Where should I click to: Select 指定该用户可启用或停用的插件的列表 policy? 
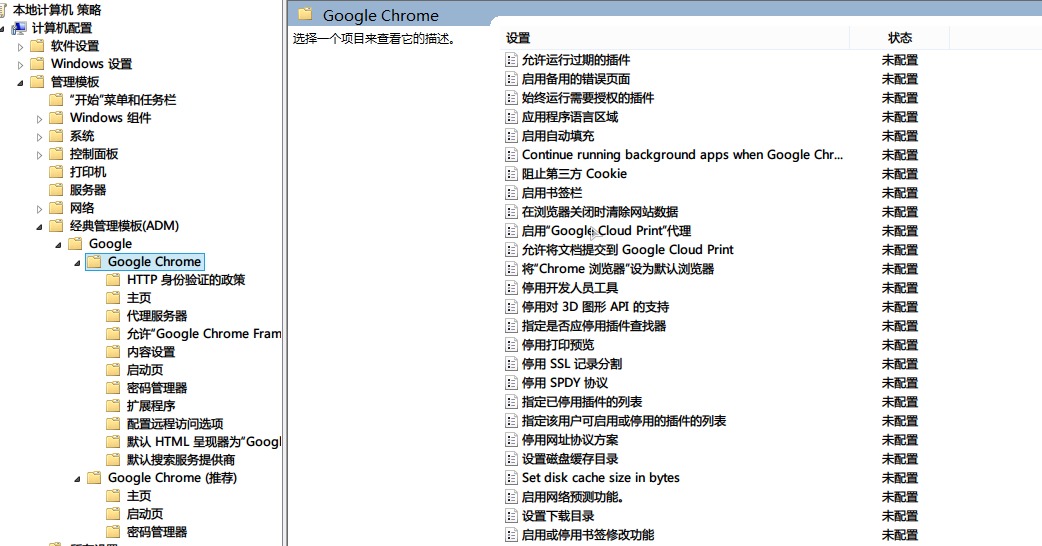coord(623,421)
